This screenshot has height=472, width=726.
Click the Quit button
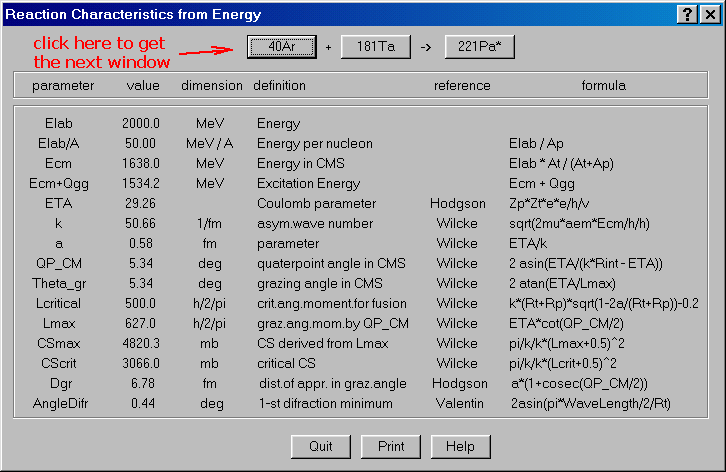[x=321, y=446]
